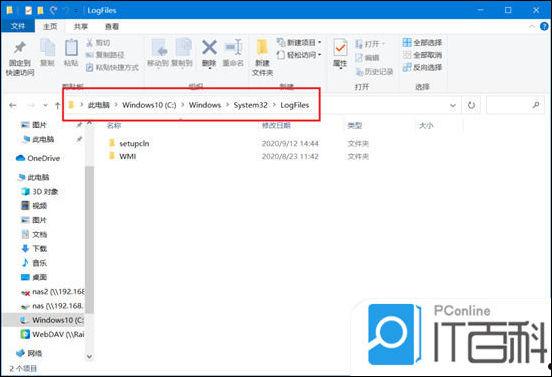Click sidebar scrollbar down arrow
This screenshot has height=377, width=552.
click(x=89, y=356)
